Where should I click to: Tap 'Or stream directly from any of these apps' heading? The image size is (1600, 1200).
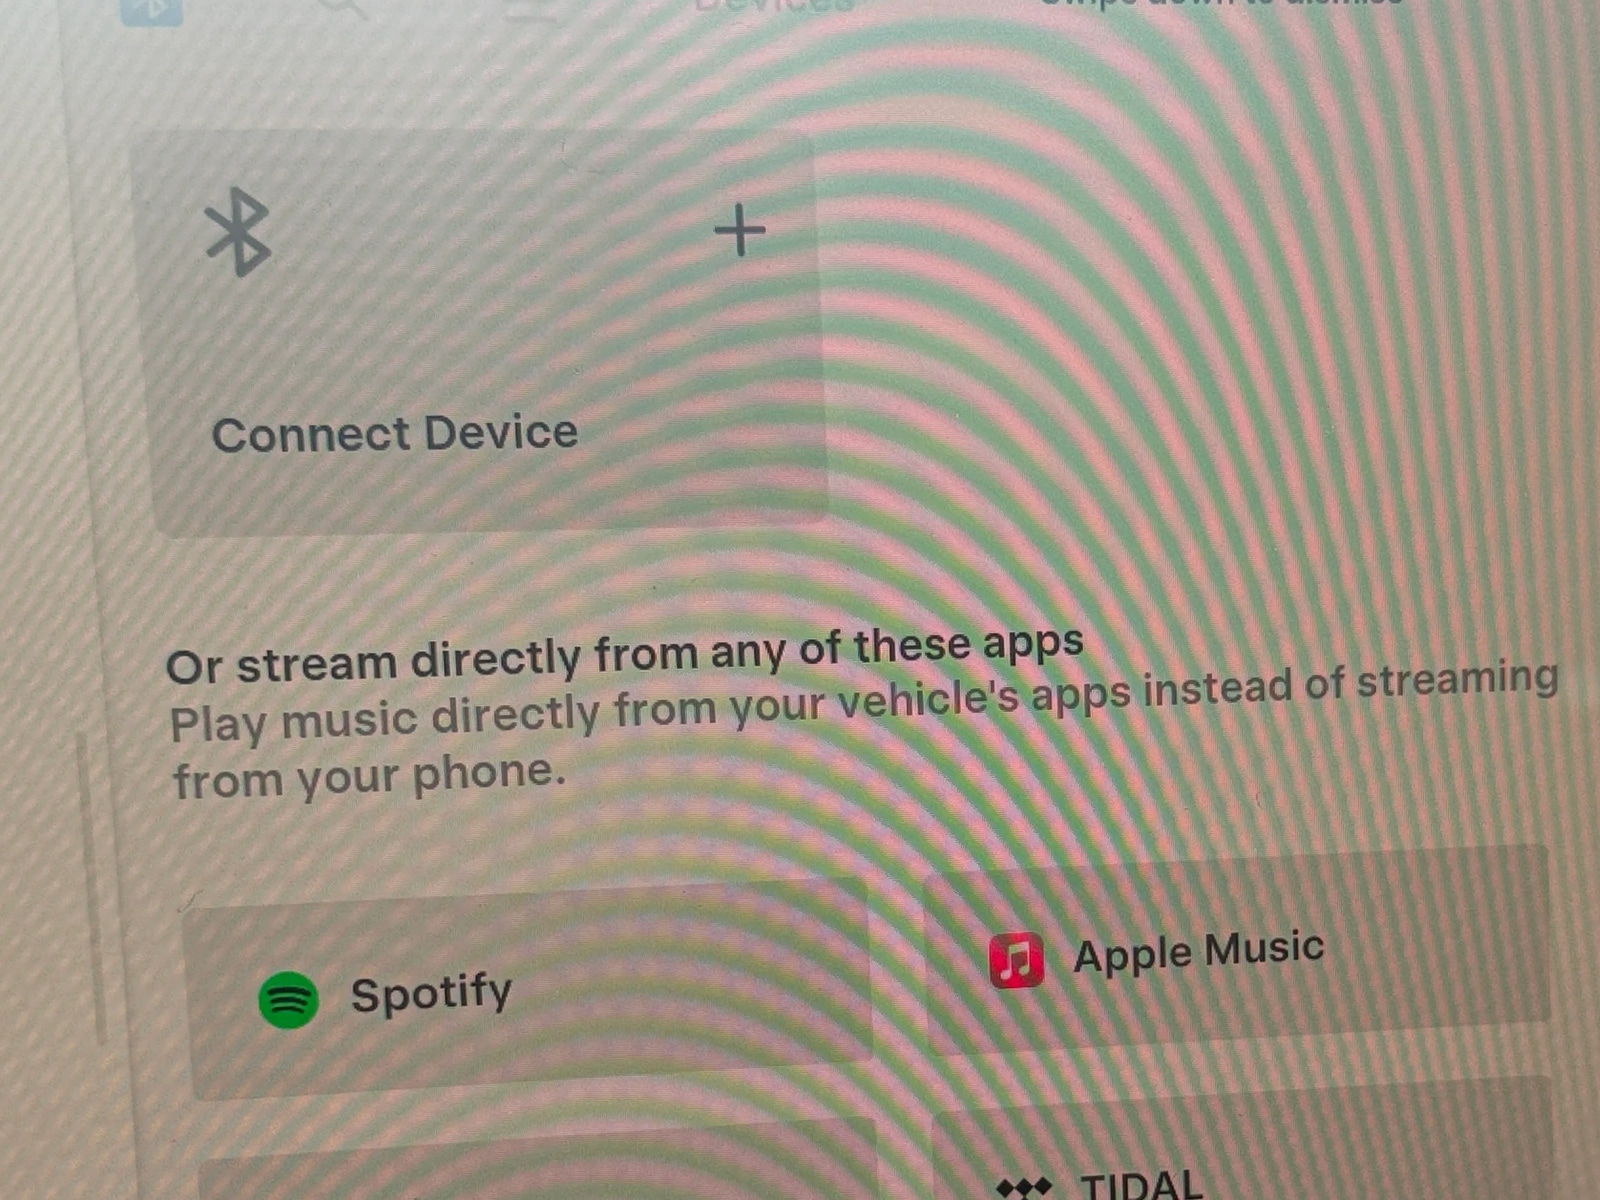tap(625, 653)
